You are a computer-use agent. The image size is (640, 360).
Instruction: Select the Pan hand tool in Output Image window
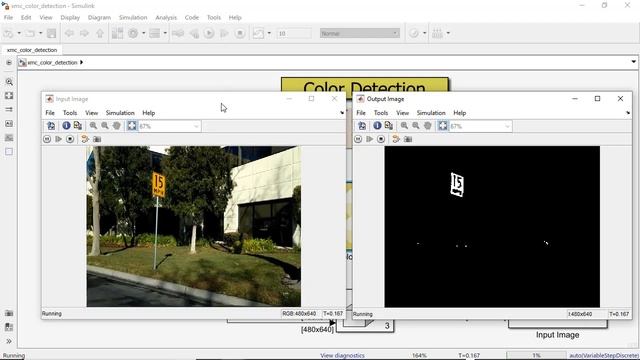pos(428,126)
